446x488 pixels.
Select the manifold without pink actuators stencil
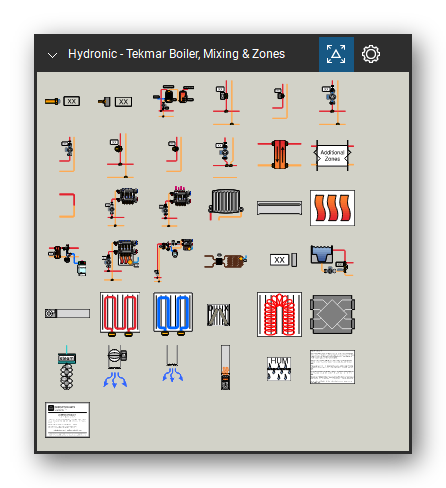click(x=122, y=207)
